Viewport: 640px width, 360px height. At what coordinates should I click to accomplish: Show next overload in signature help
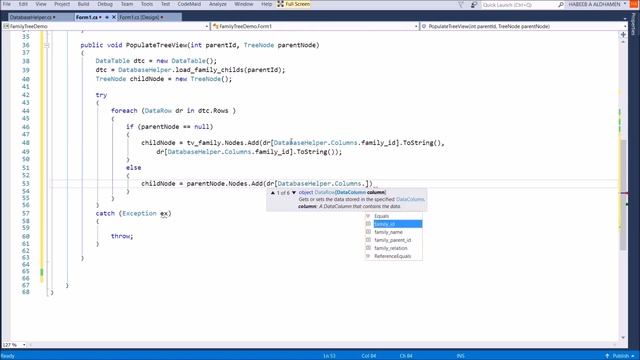[x=294, y=192]
